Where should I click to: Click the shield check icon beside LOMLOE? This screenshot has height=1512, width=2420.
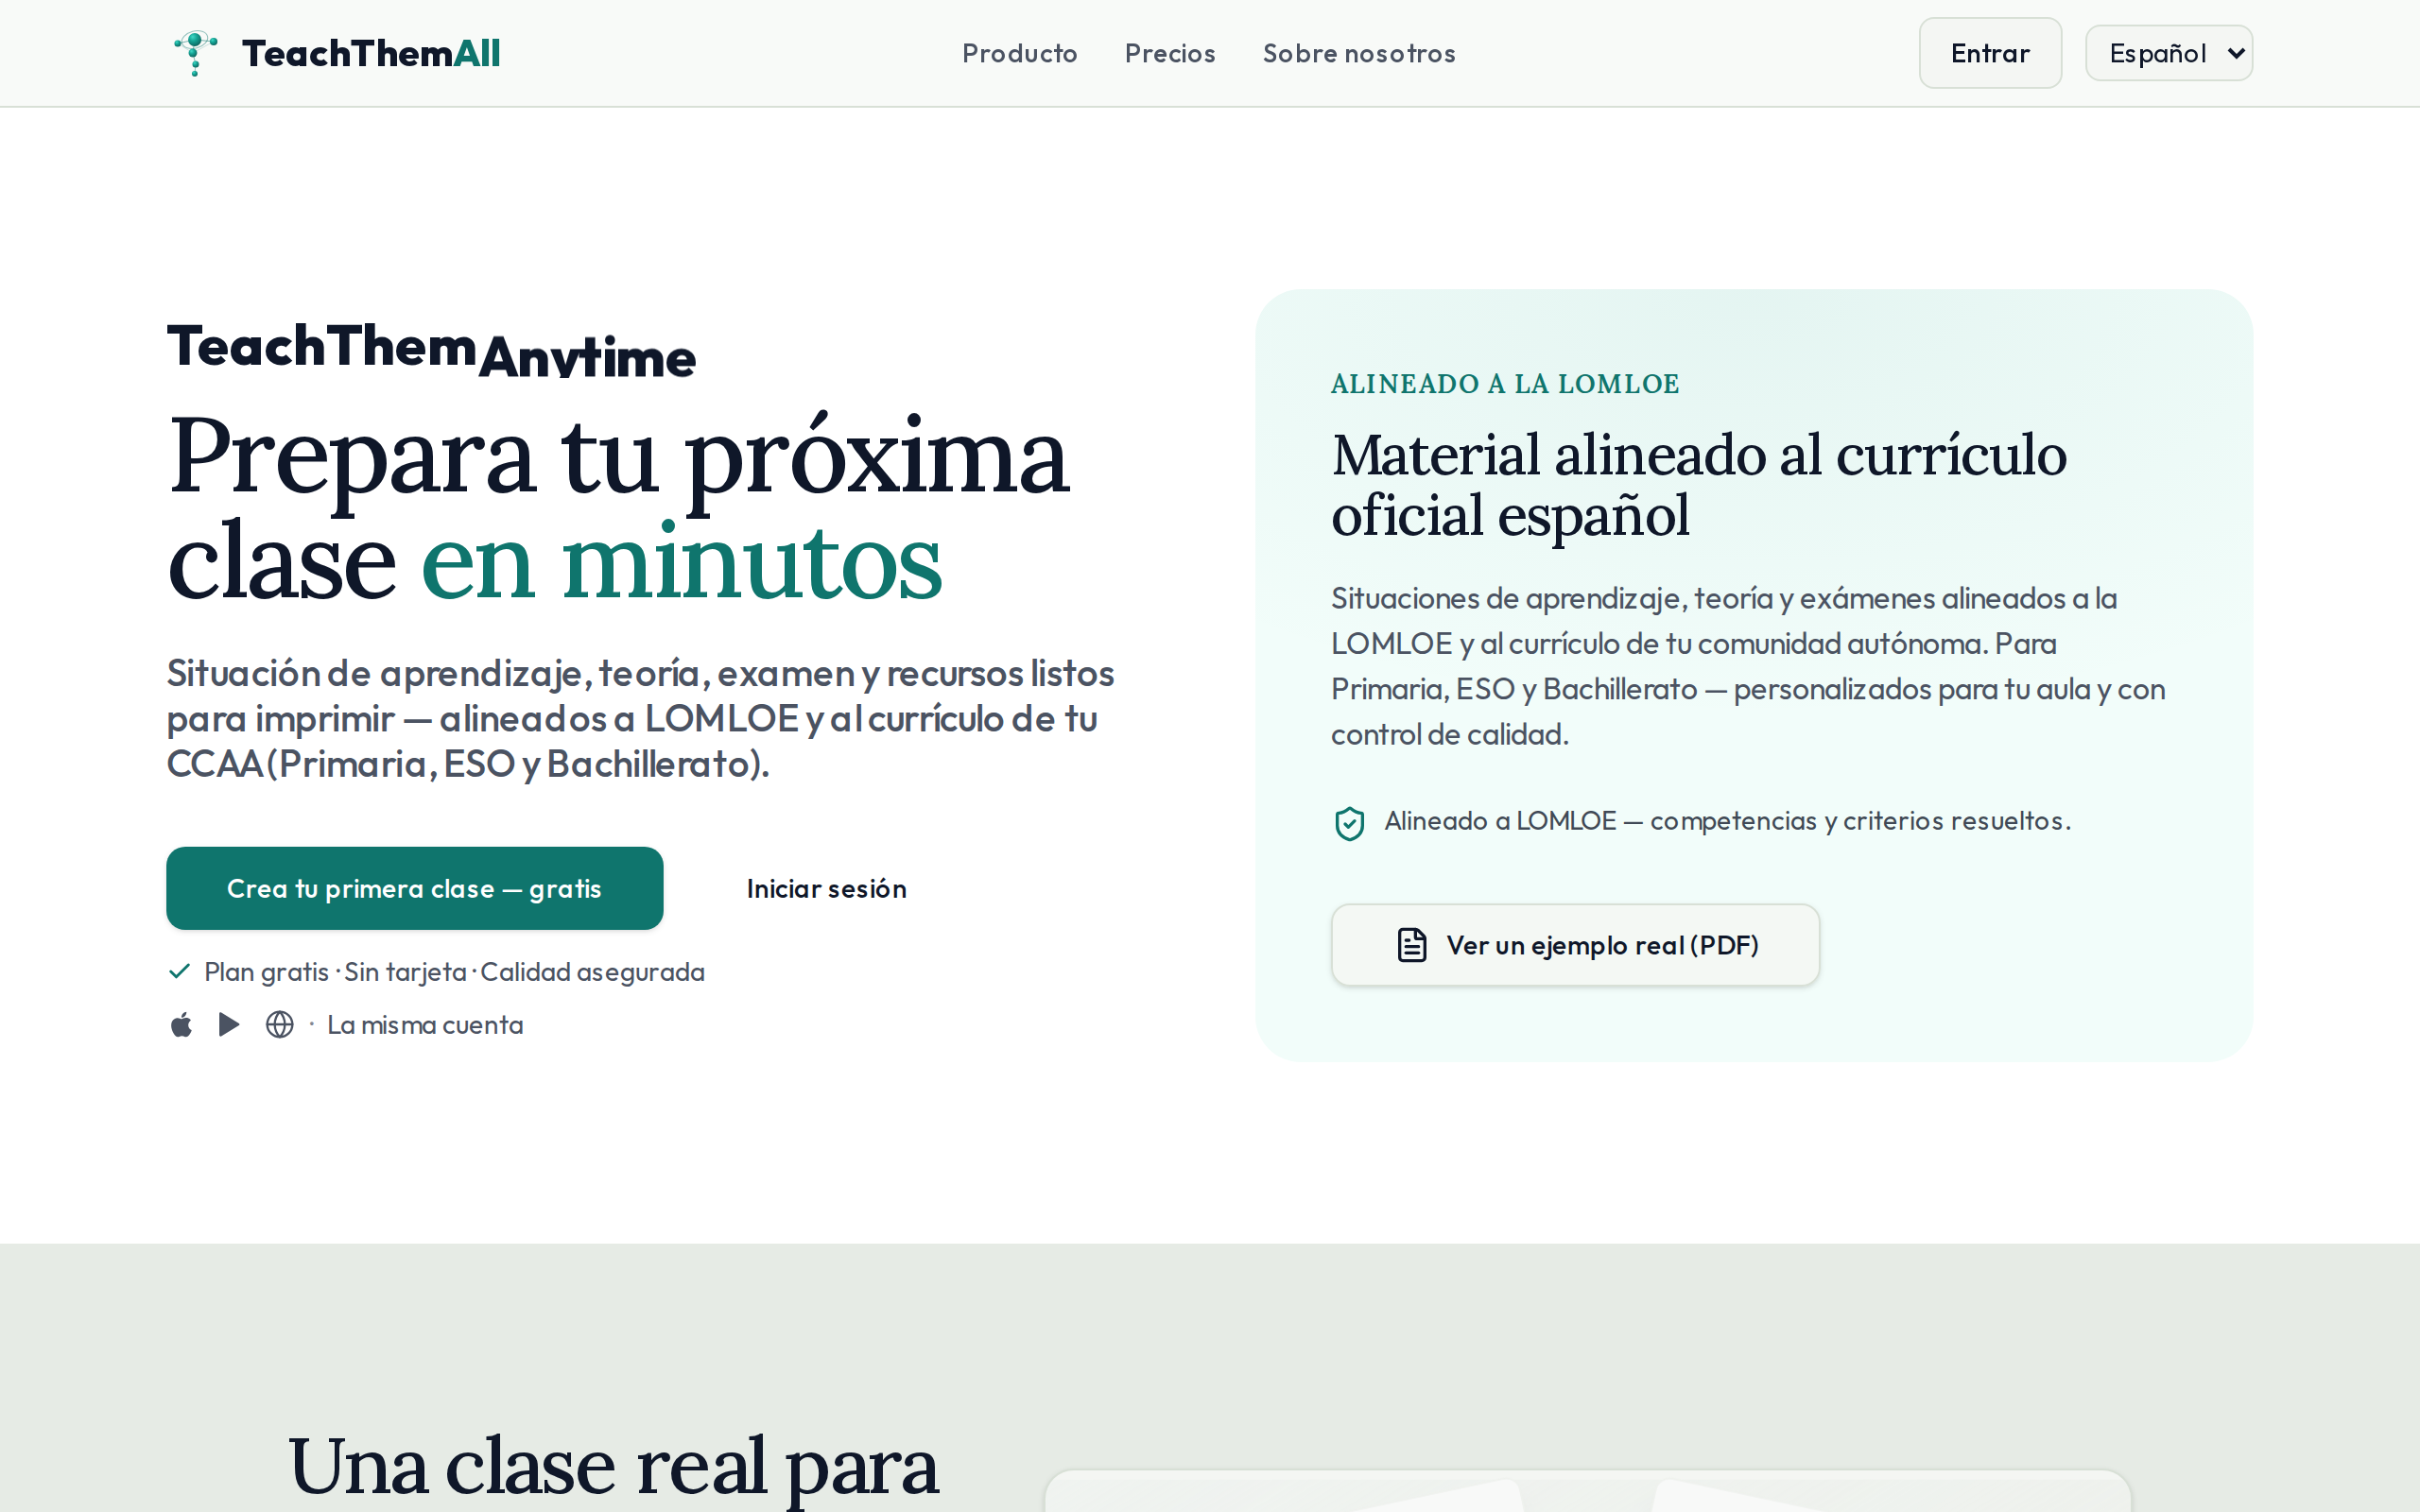point(1349,823)
